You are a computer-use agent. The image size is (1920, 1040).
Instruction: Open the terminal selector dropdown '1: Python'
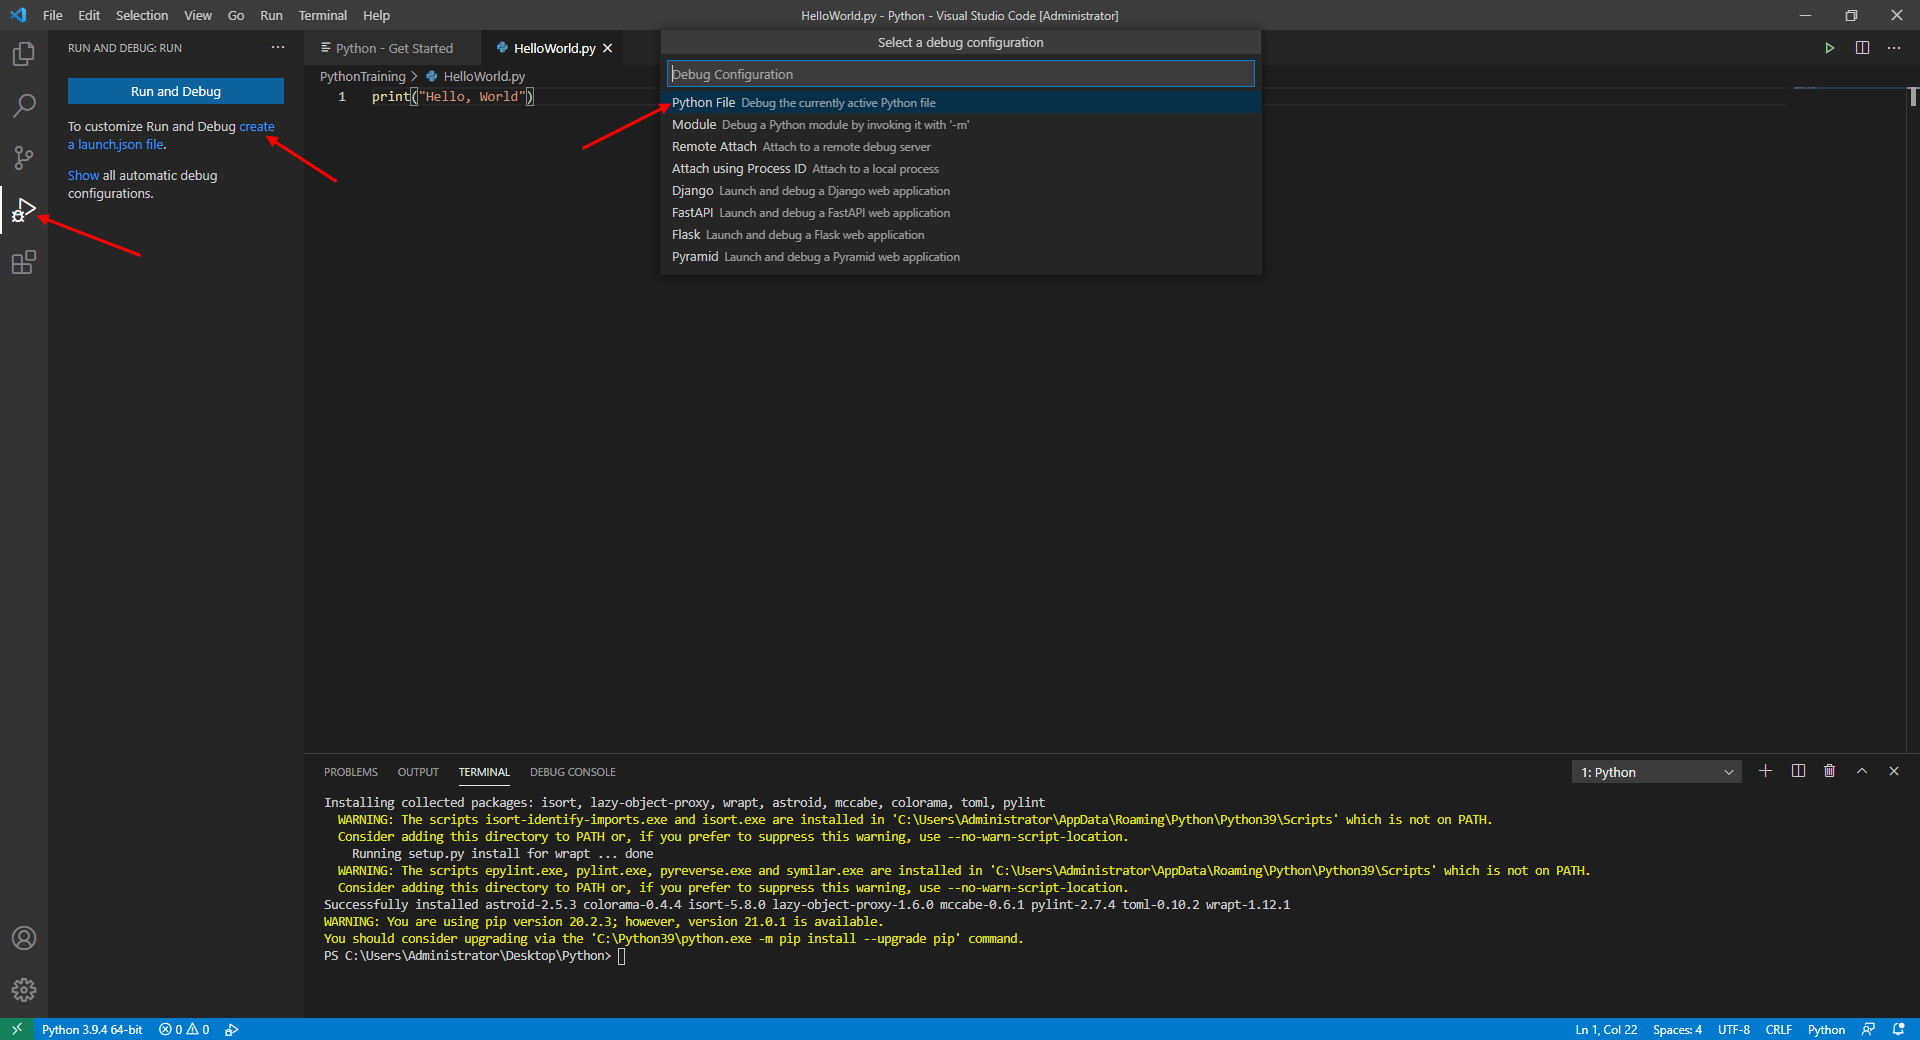[x=1657, y=772]
